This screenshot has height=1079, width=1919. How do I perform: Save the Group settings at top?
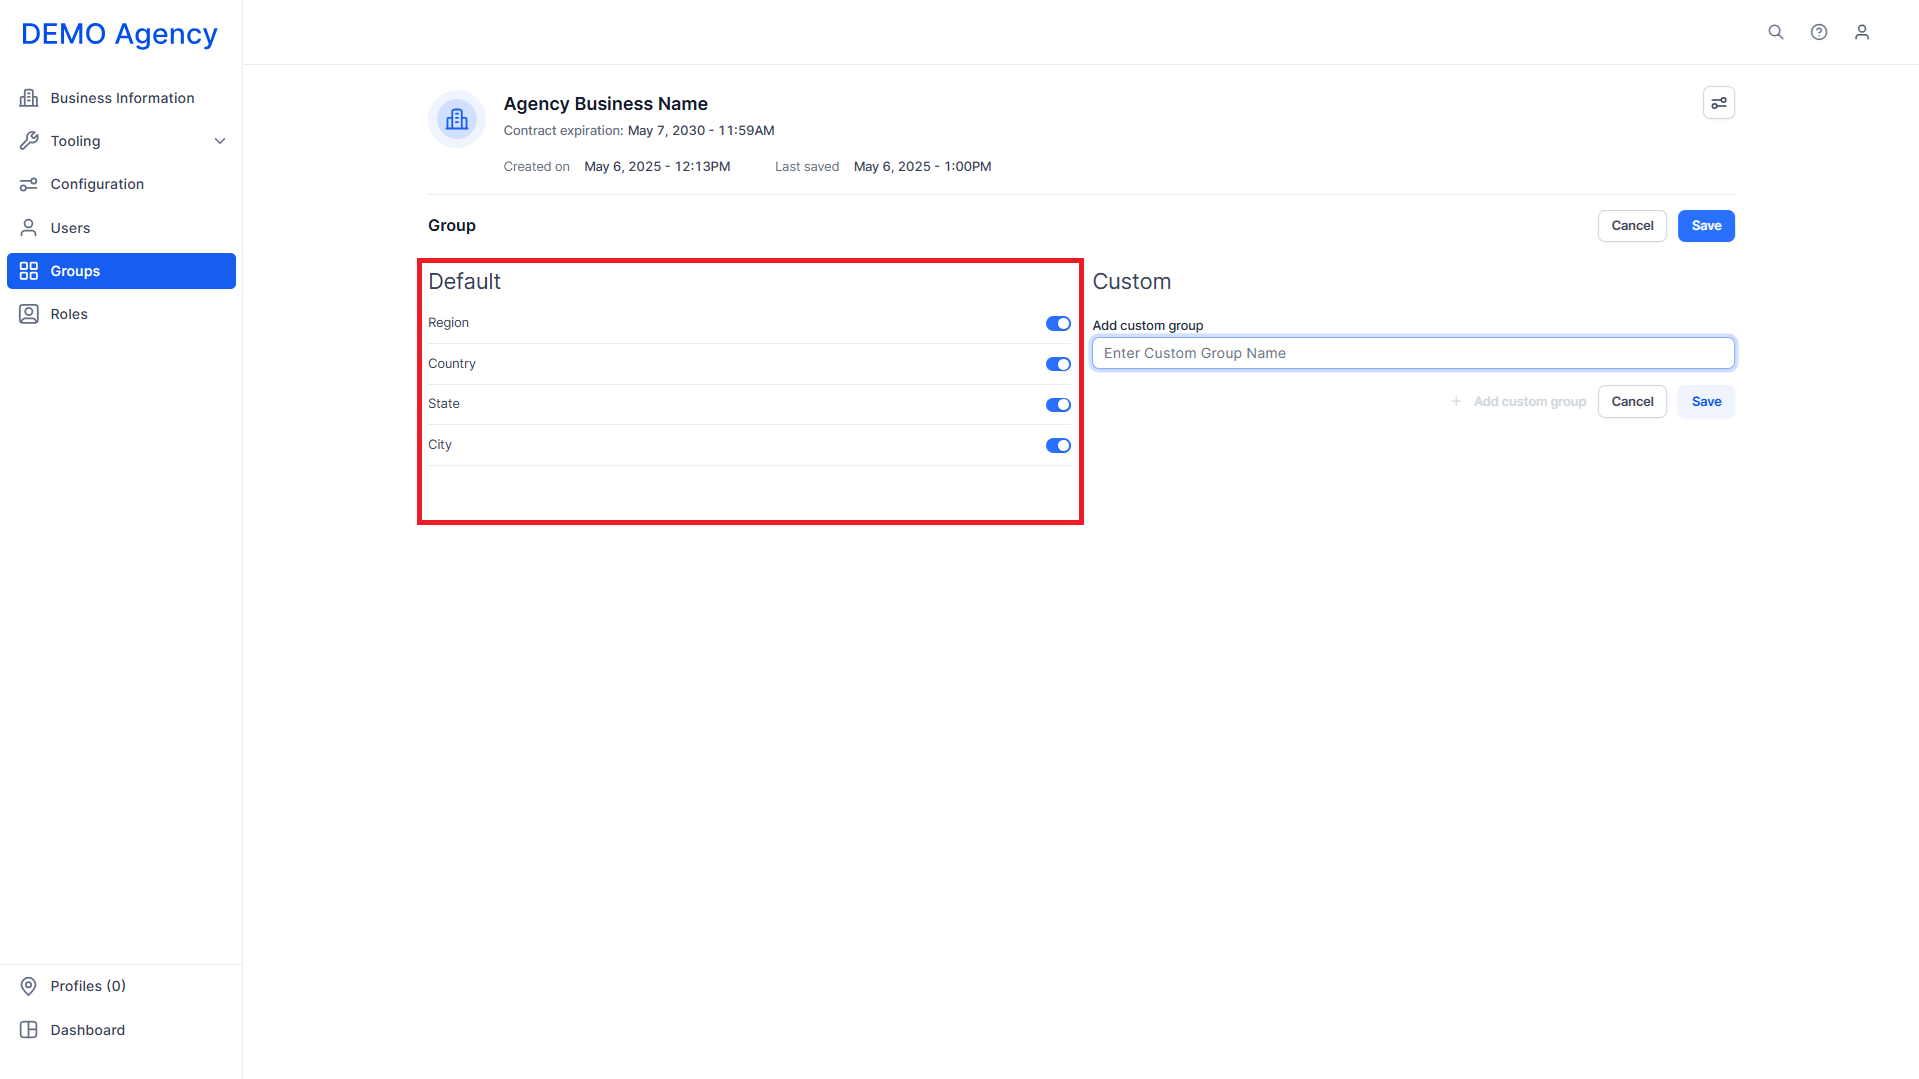[x=1706, y=226]
